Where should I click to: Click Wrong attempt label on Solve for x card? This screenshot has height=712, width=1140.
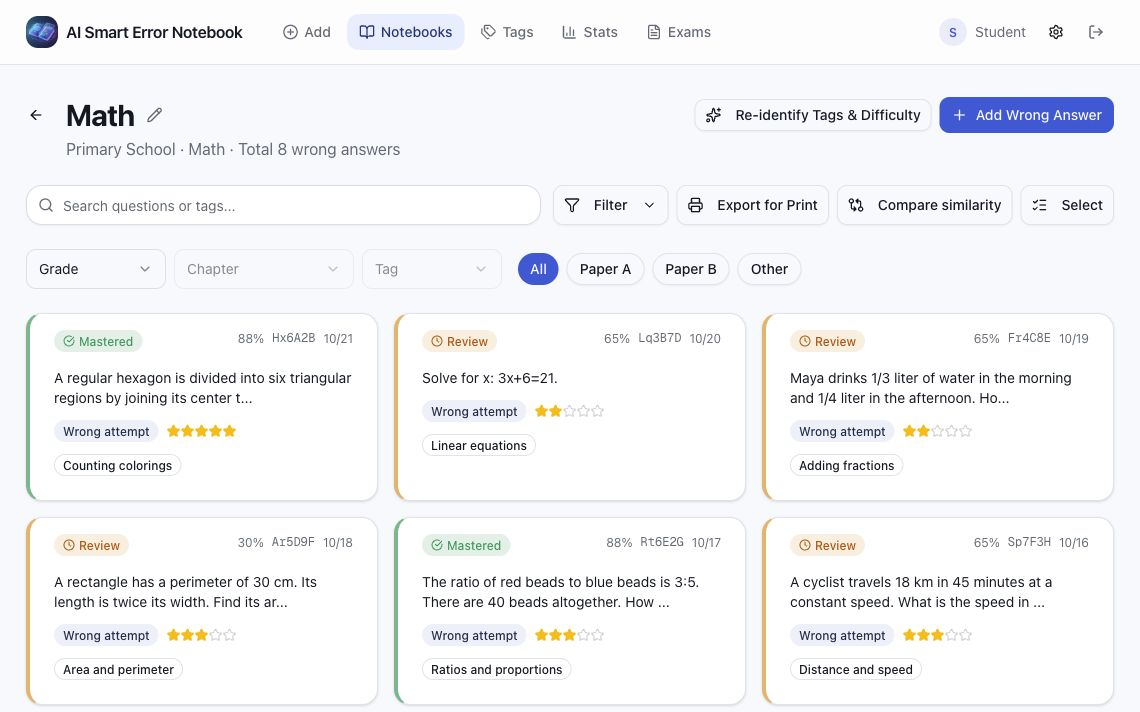(474, 411)
